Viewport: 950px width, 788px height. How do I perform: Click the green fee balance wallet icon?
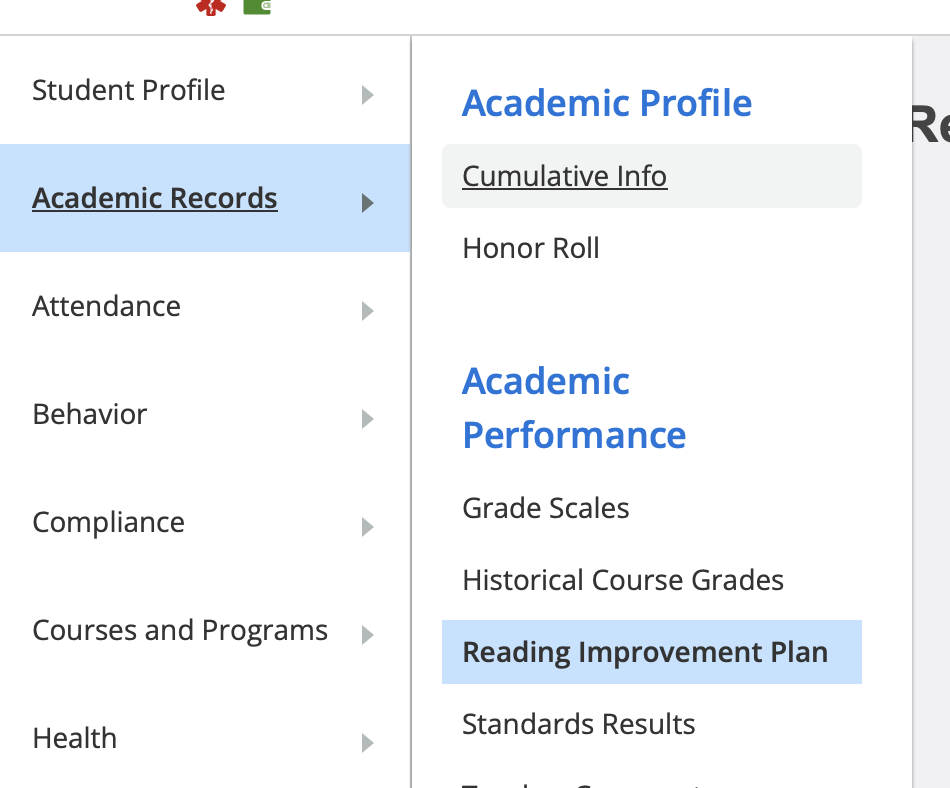point(256,7)
